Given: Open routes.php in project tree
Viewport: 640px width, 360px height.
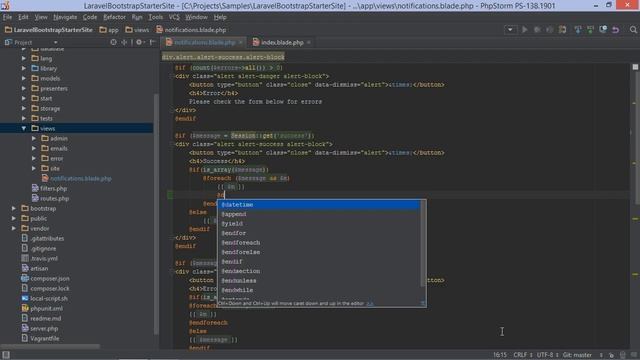Looking at the screenshot, I should click(54, 198).
